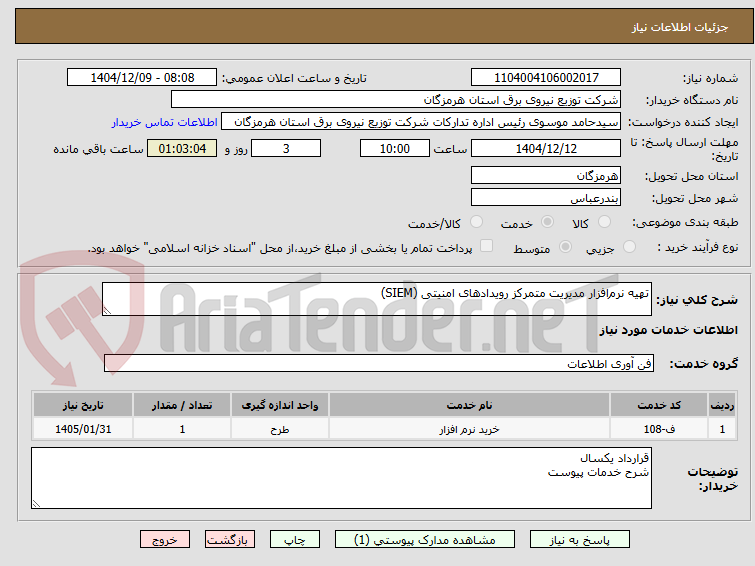
Task: Open اطلاعات تماس خریدار link
Action: tap(165, 122)
